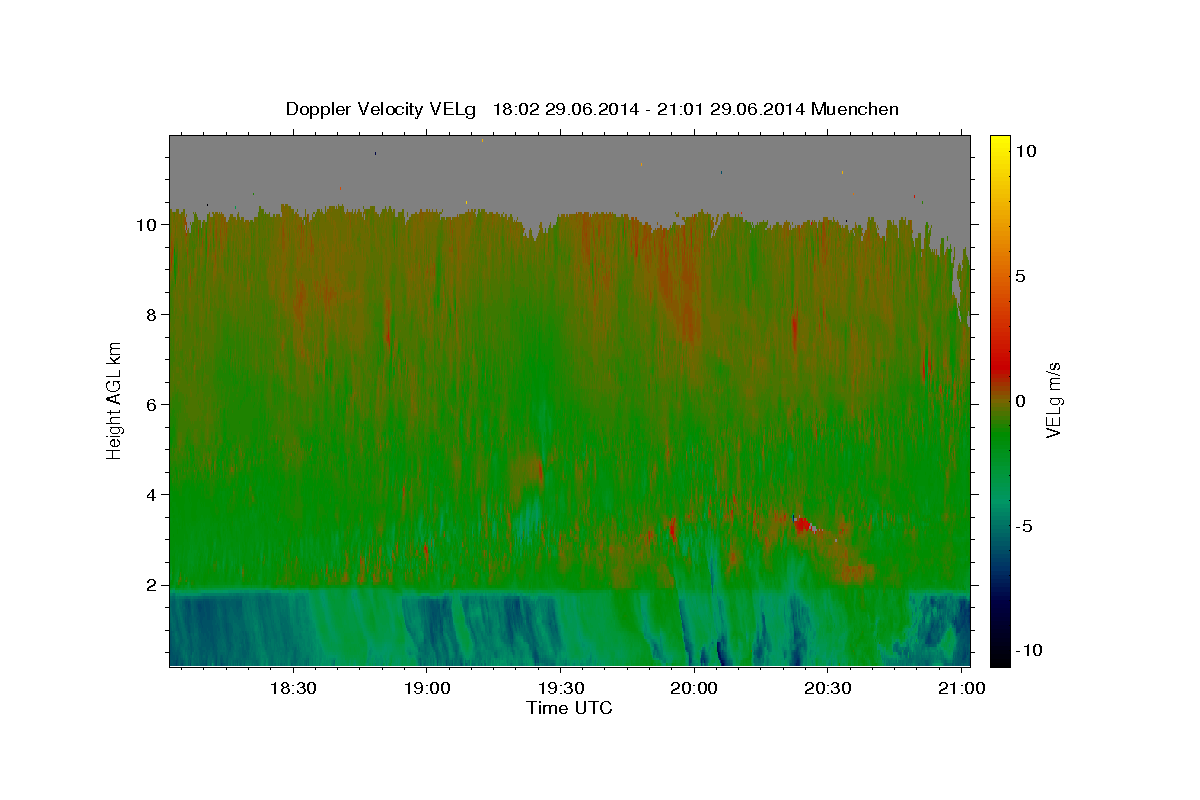Click the 18:30 time tick label

point(292,689)
